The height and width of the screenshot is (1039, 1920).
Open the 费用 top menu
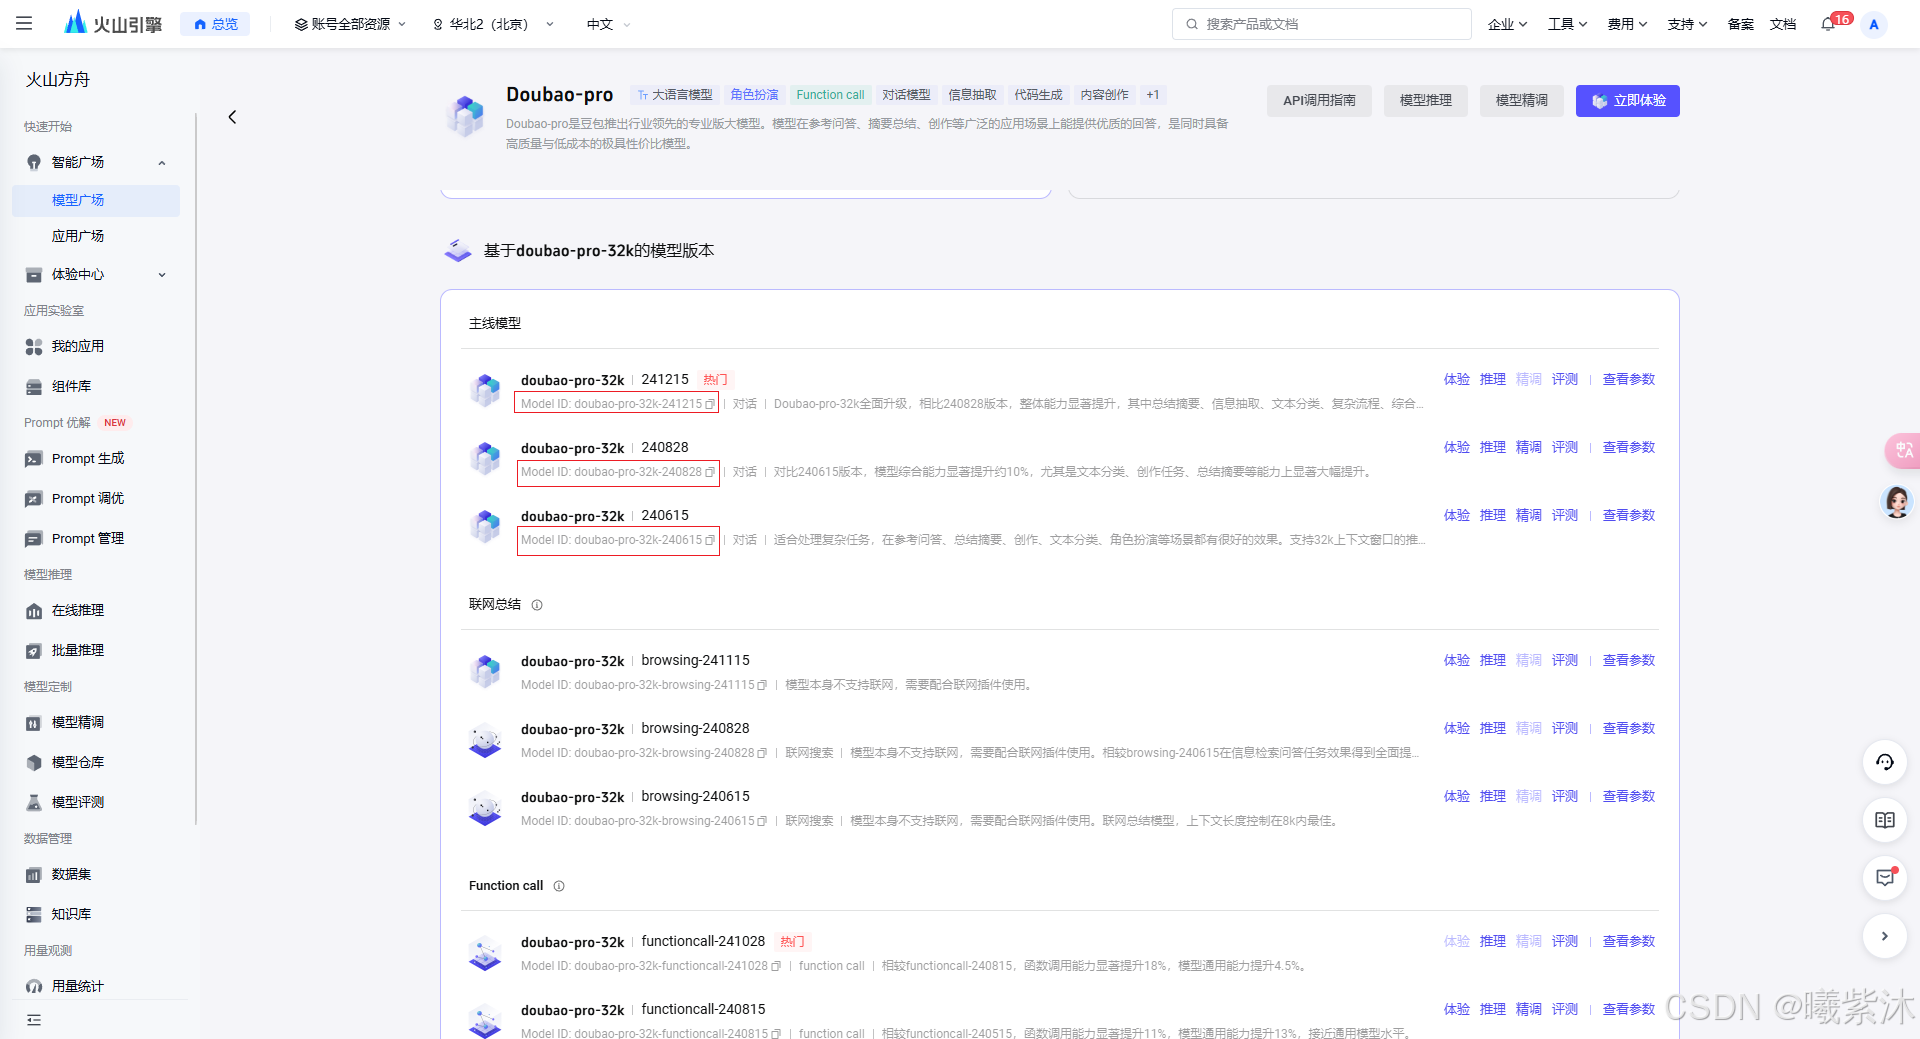[x=1627, y=24]
